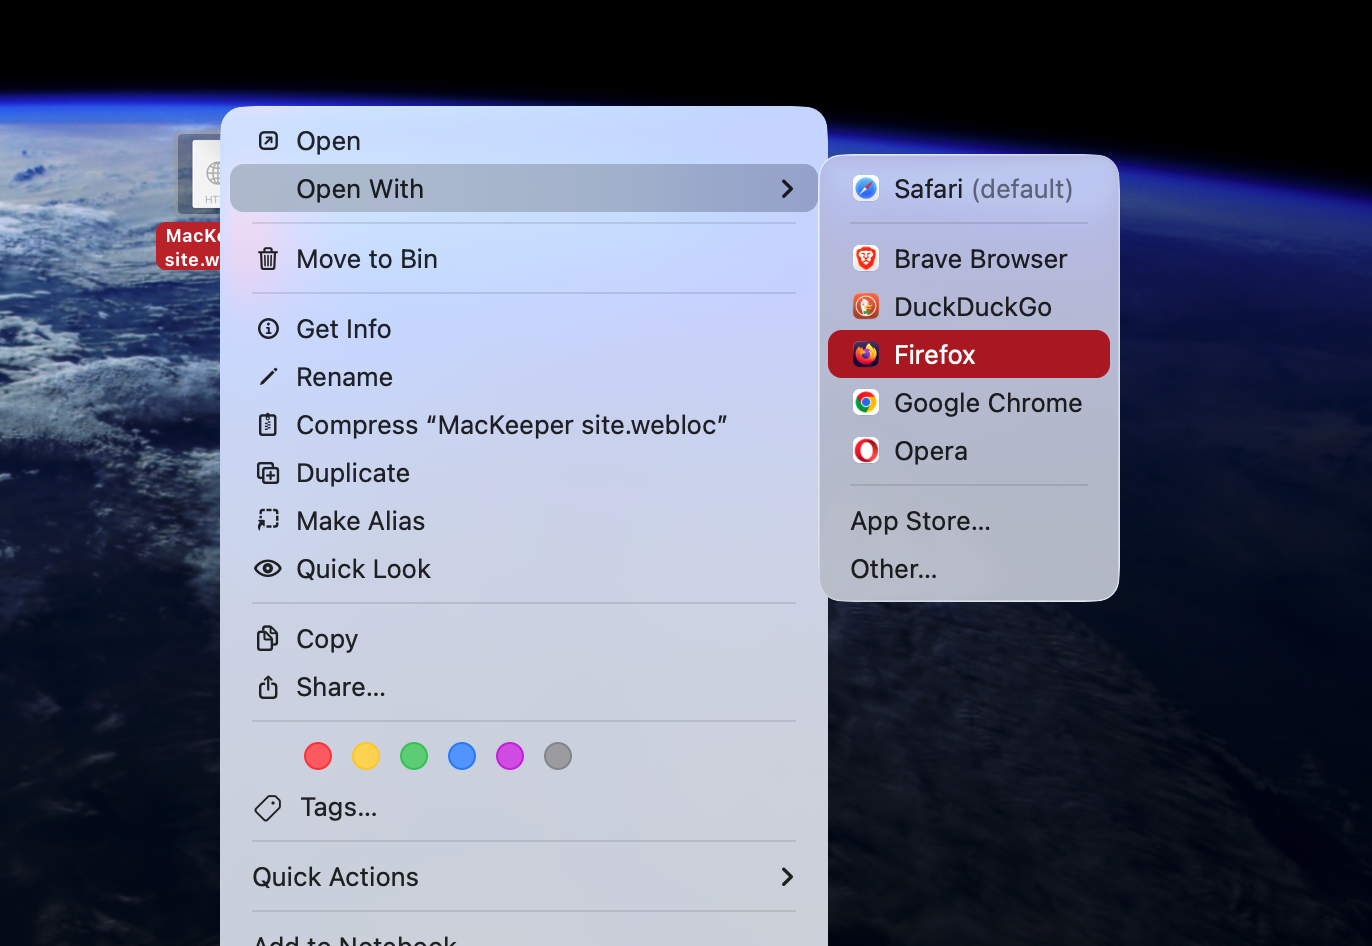The image size is (1372, 946).
Task: Click the red Opera O icon
Action: point(866,450)
